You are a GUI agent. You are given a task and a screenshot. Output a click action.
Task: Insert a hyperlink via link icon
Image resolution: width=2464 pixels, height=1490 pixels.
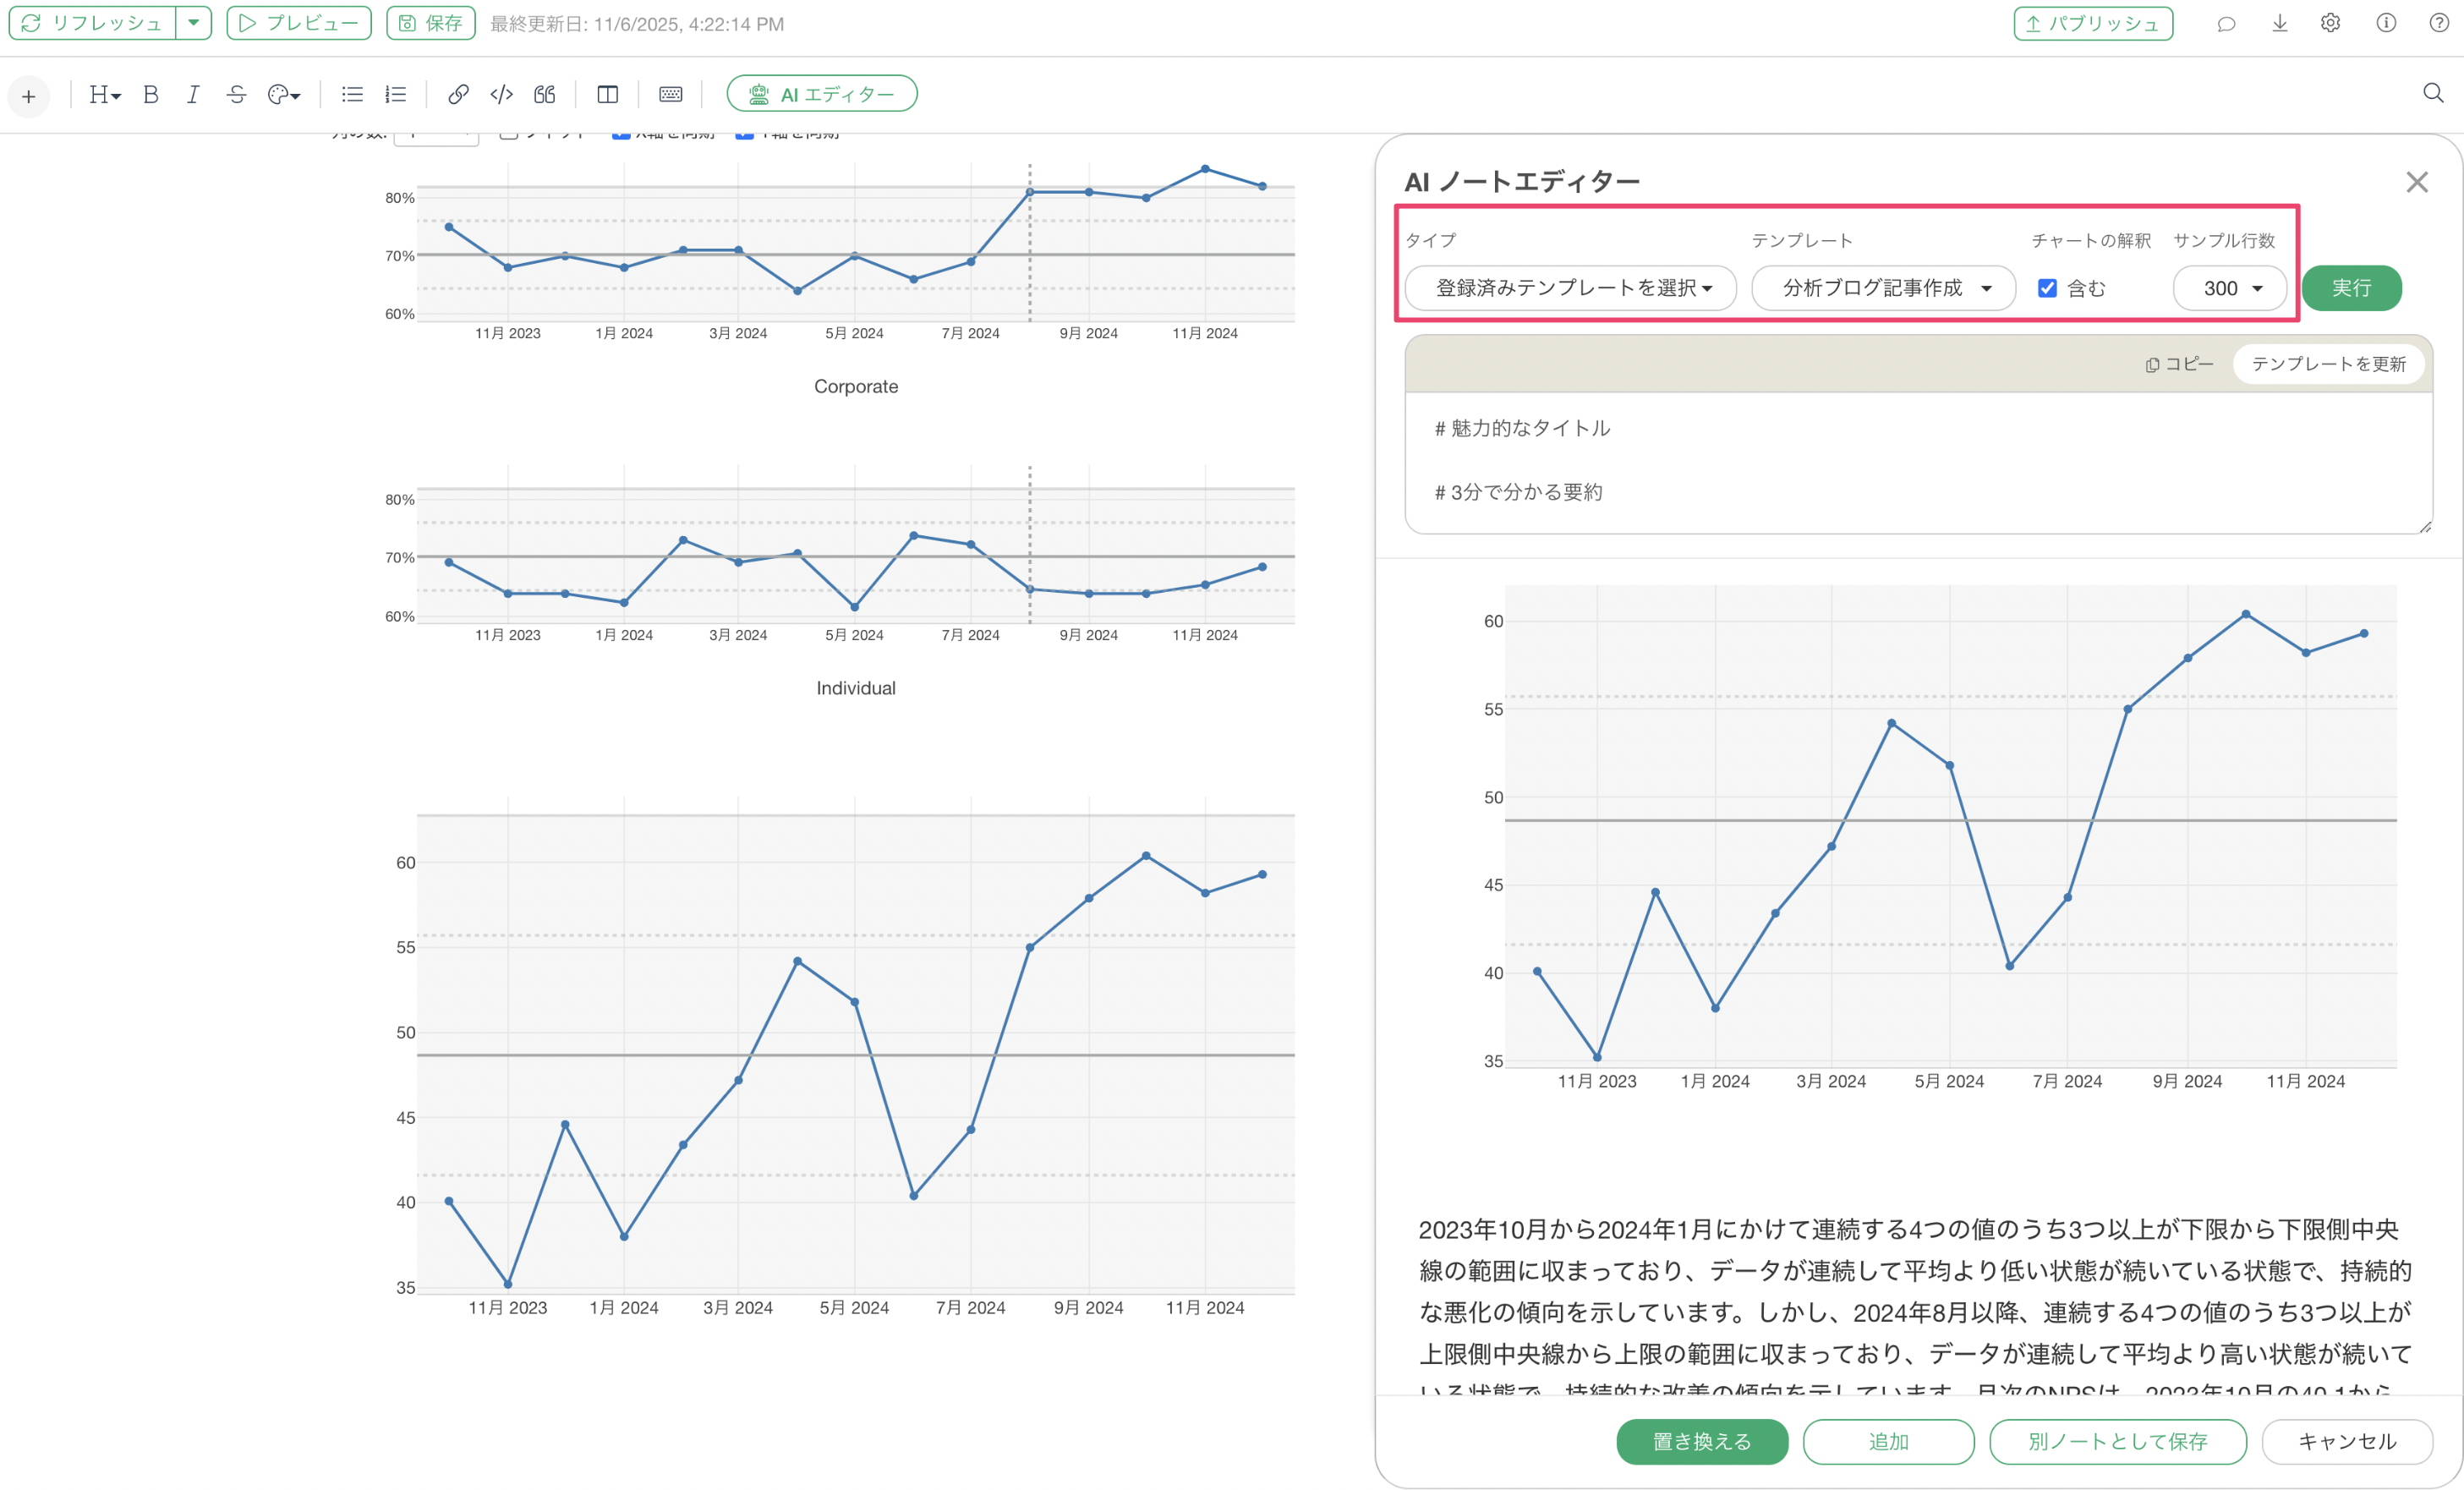(458, 94)
